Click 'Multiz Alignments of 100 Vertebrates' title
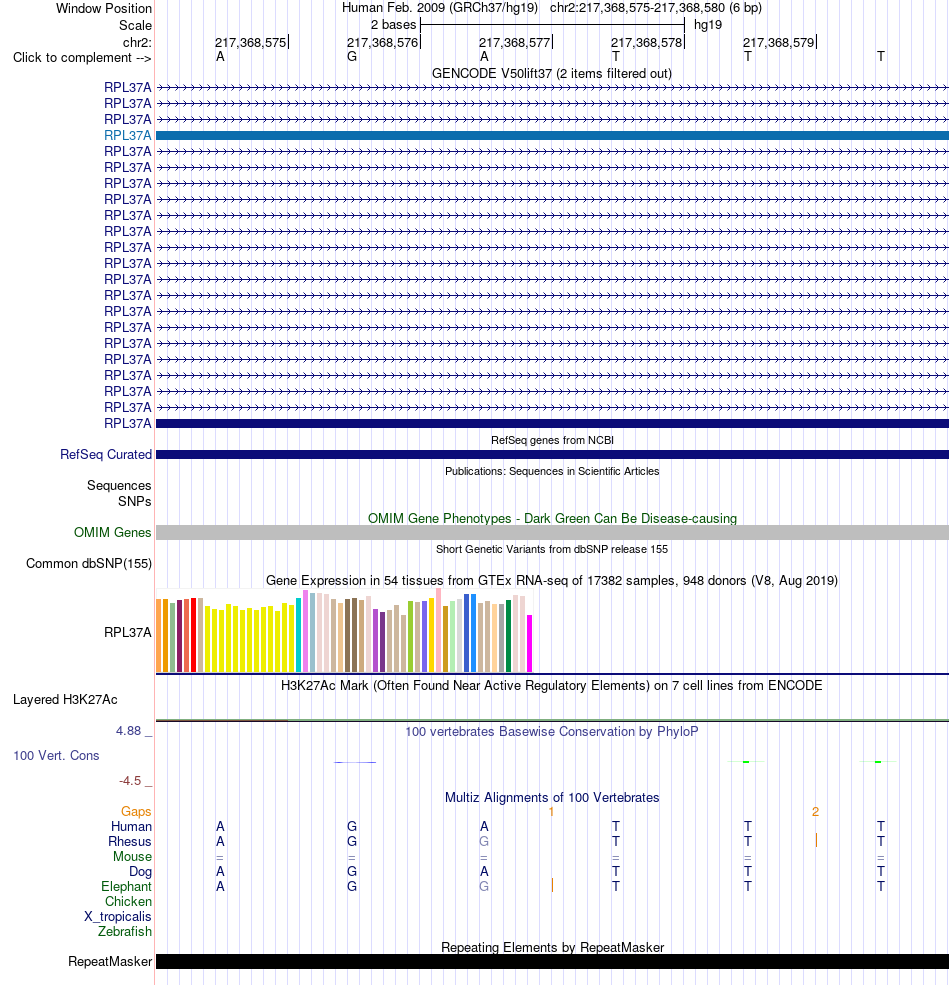The image size is (950, 985). (x=552, y=797)
